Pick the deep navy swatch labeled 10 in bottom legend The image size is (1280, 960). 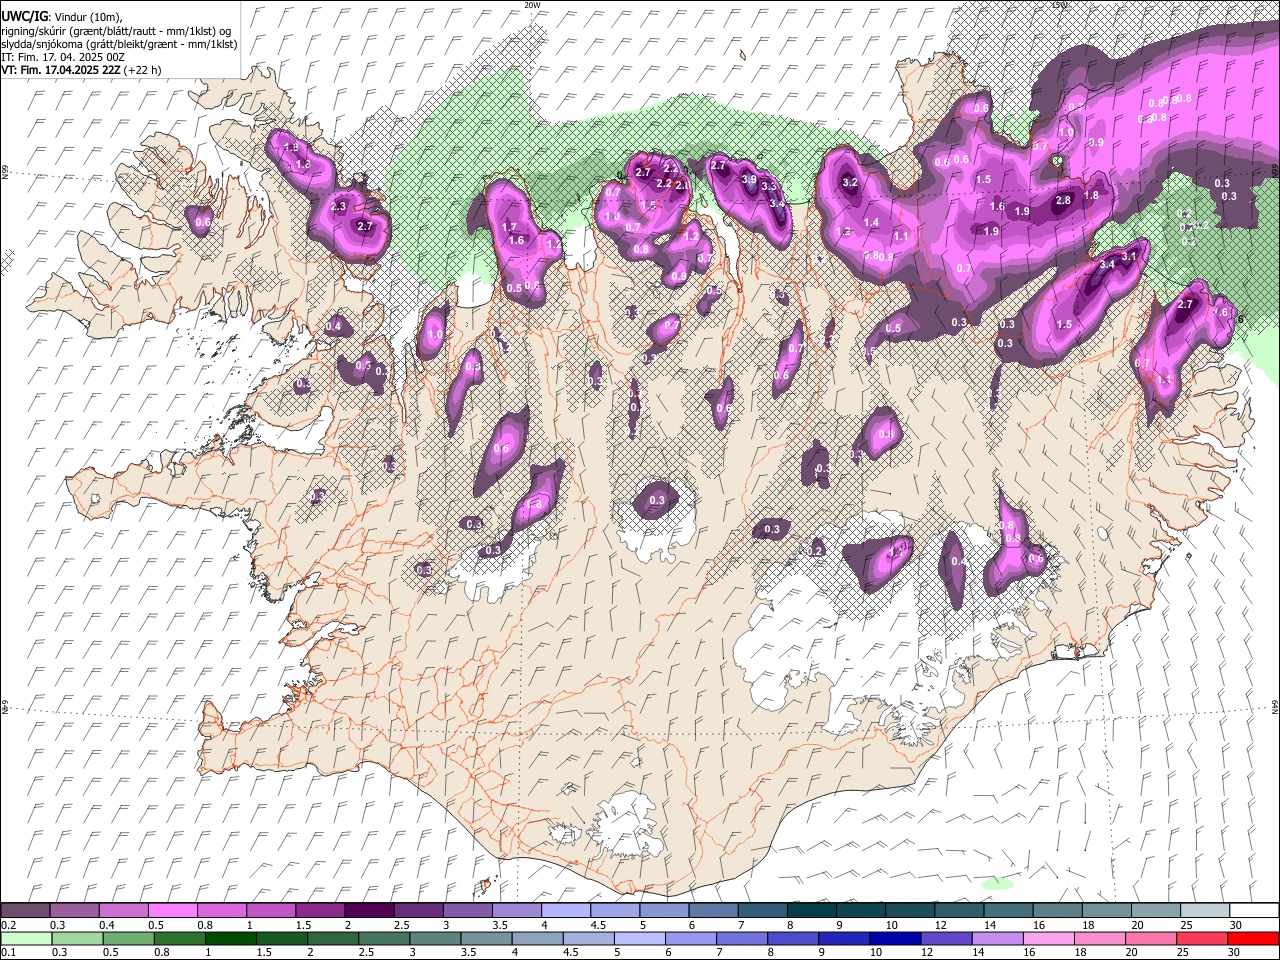pyautogui.click(x=894, y=938)
